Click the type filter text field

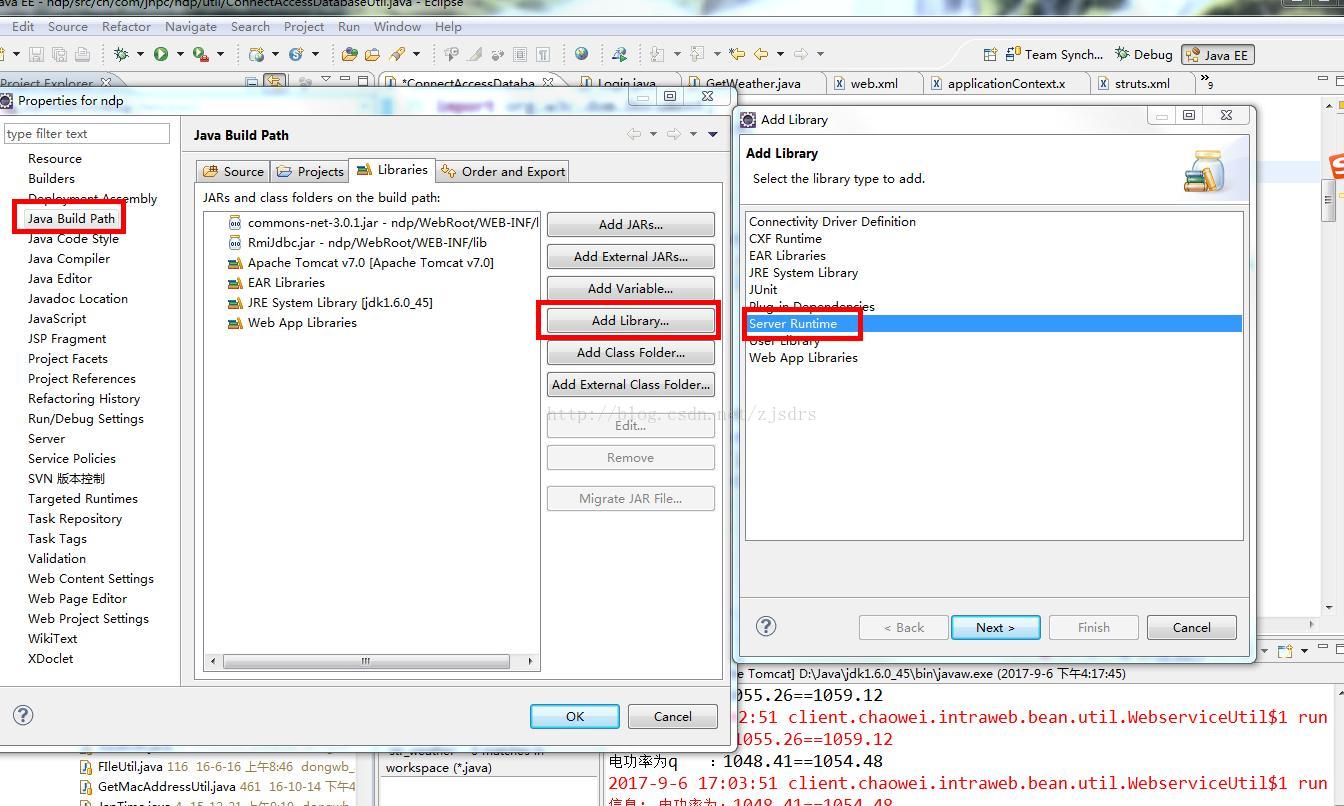(87, 133)
